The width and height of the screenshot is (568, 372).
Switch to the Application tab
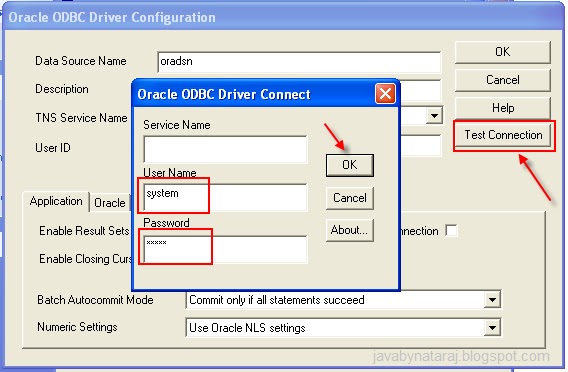56,201
